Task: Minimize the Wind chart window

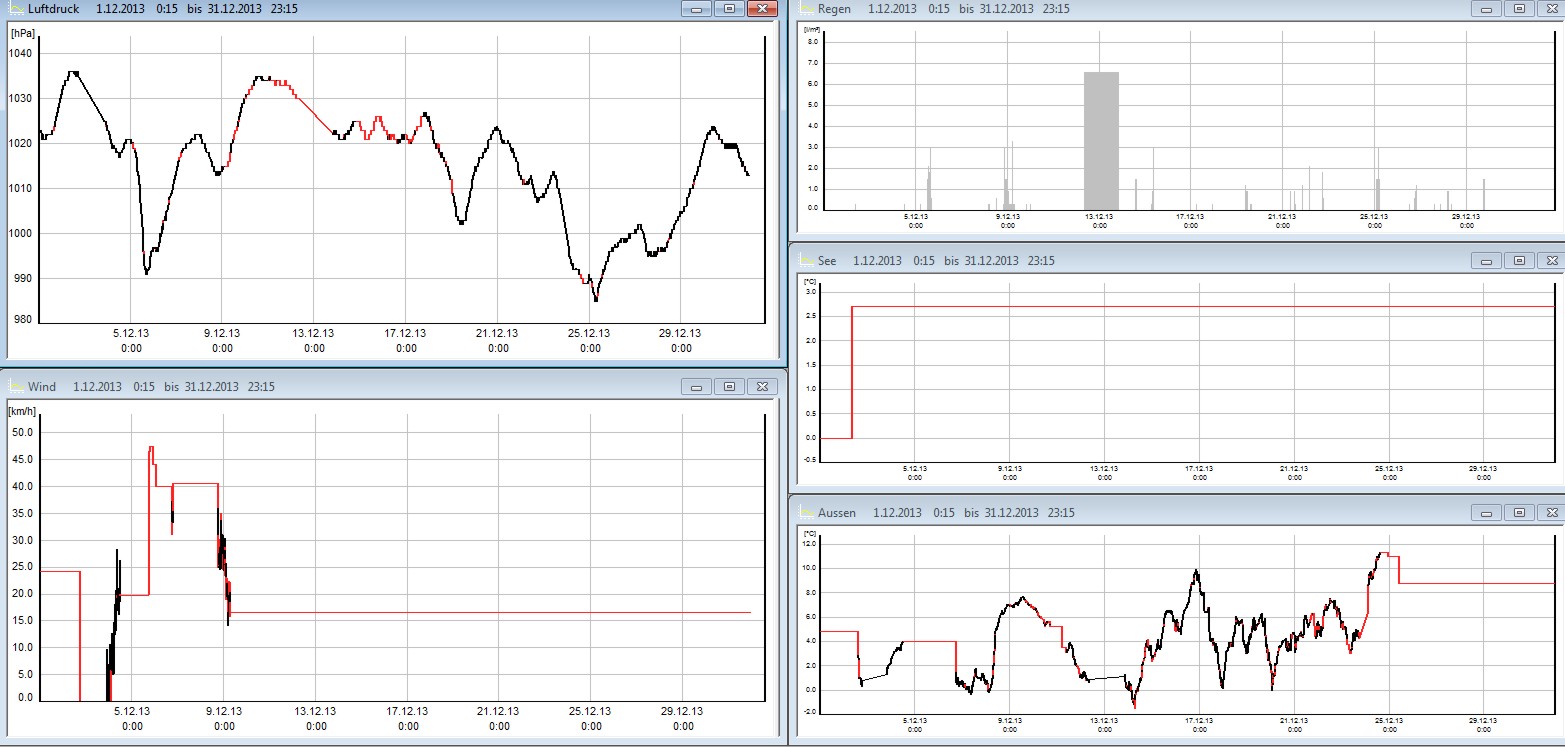Action: click(x=696, y=387)
